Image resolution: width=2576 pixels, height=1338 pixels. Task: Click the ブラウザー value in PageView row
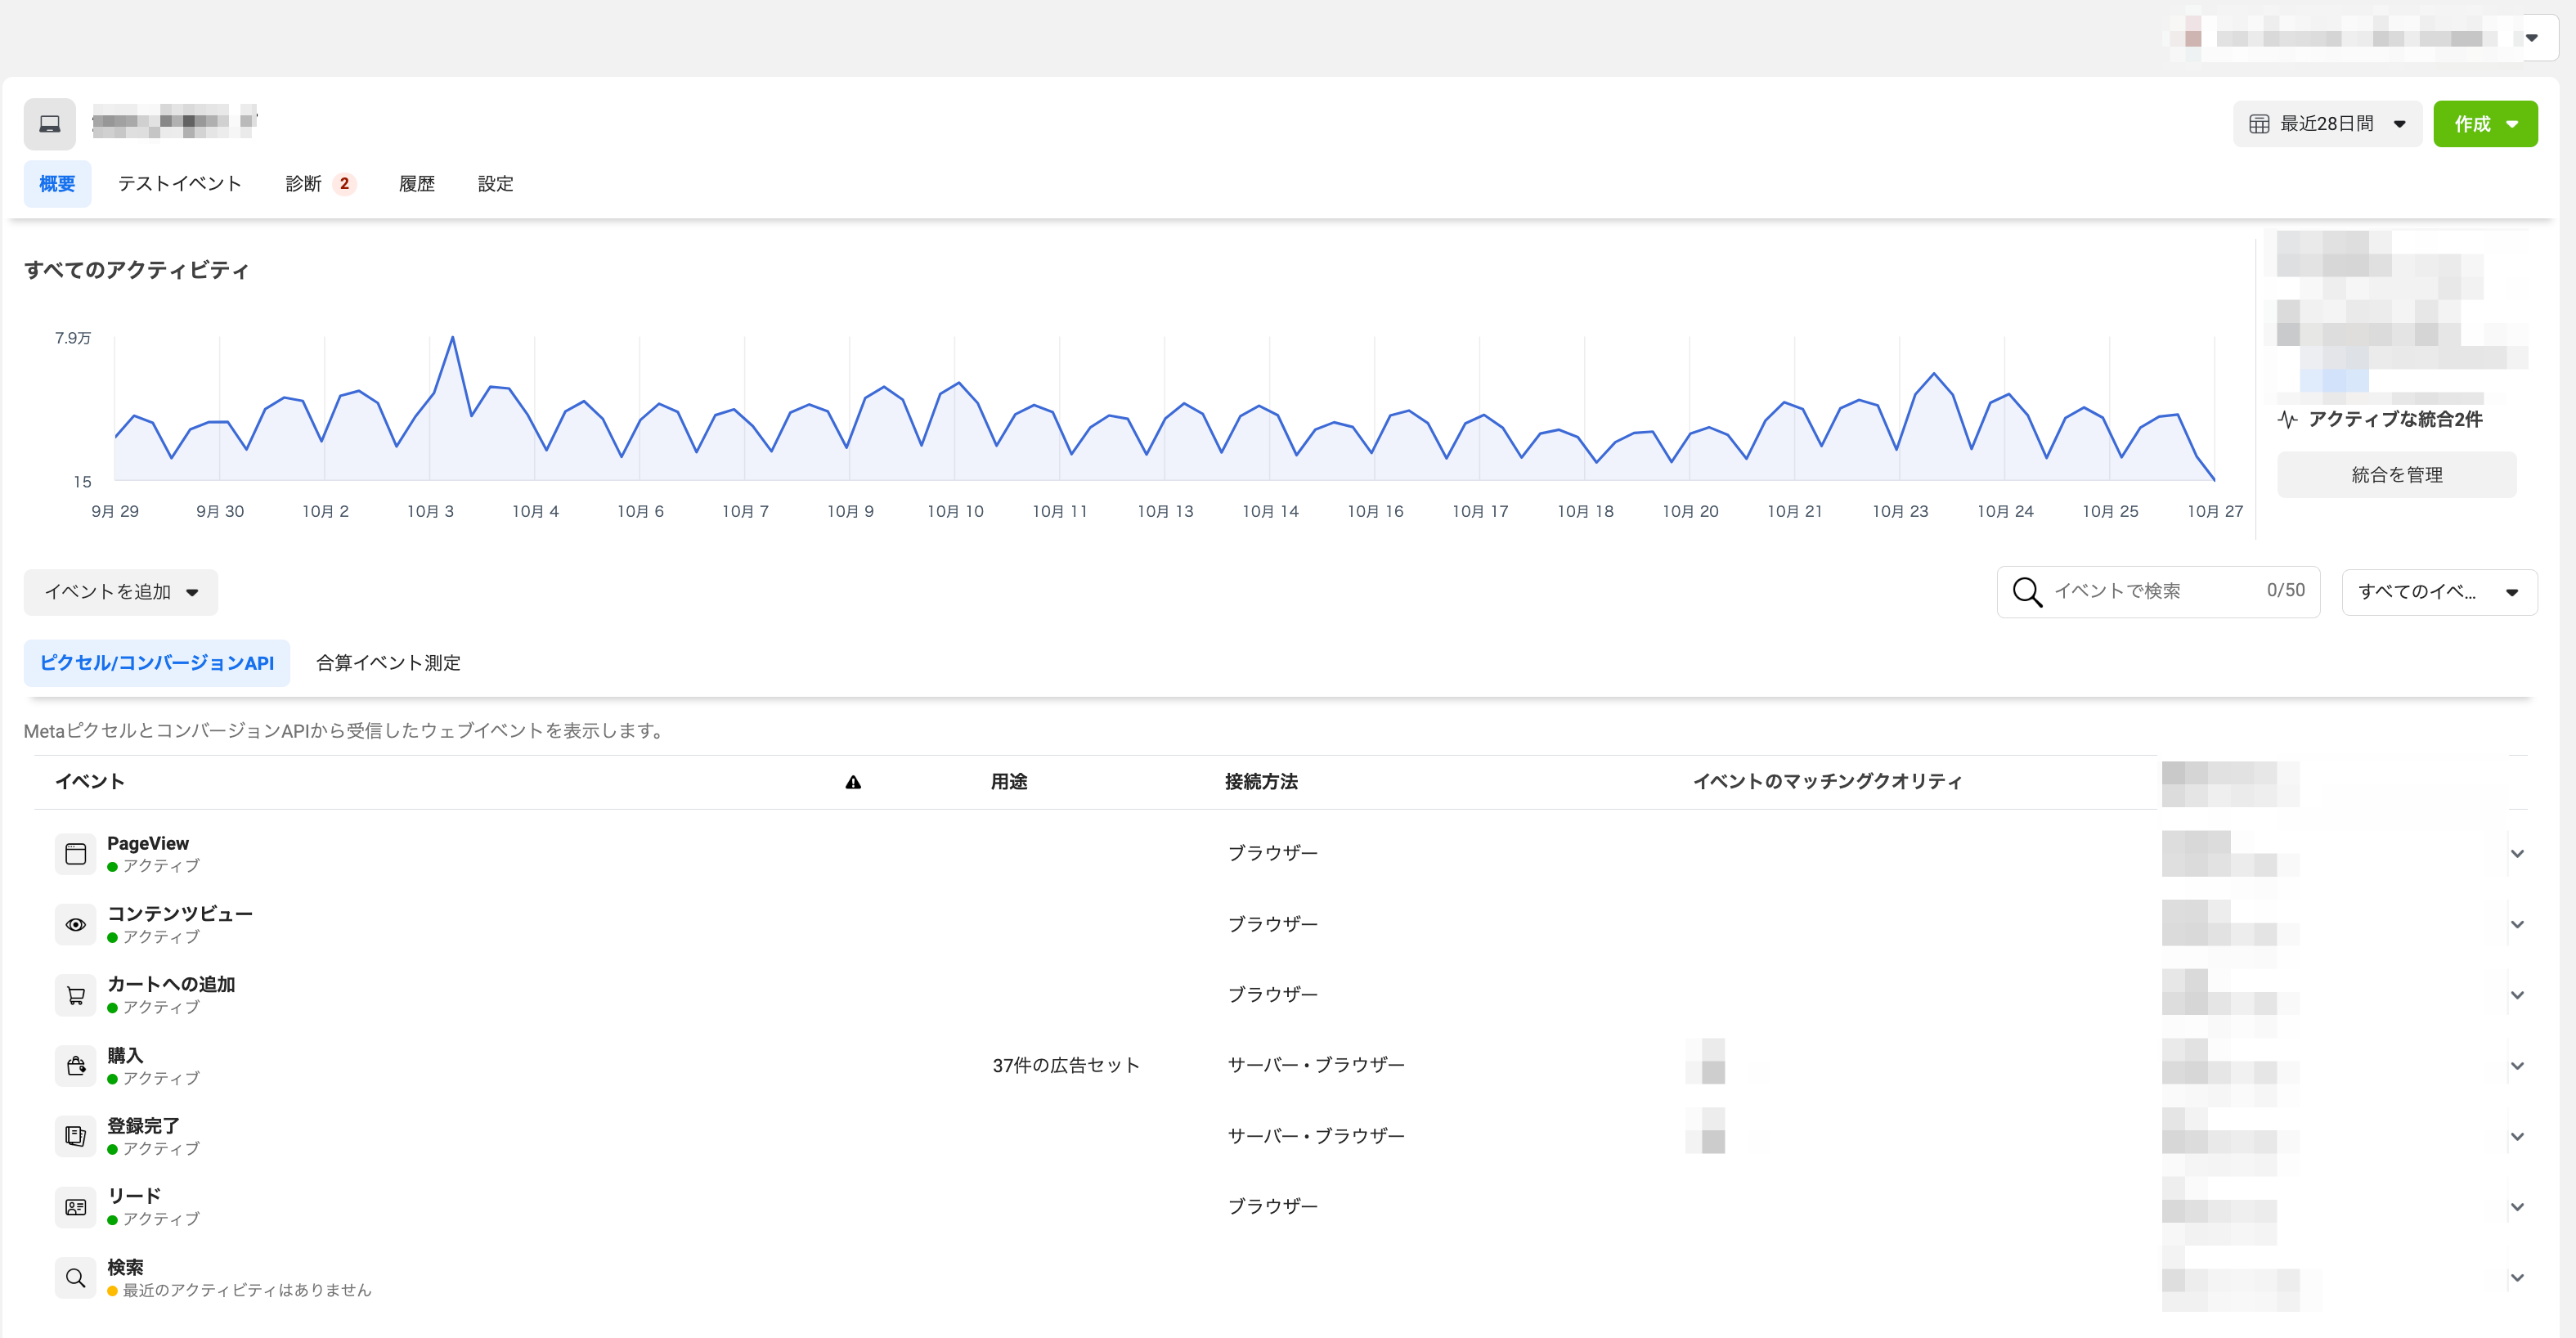[1273, 854]
